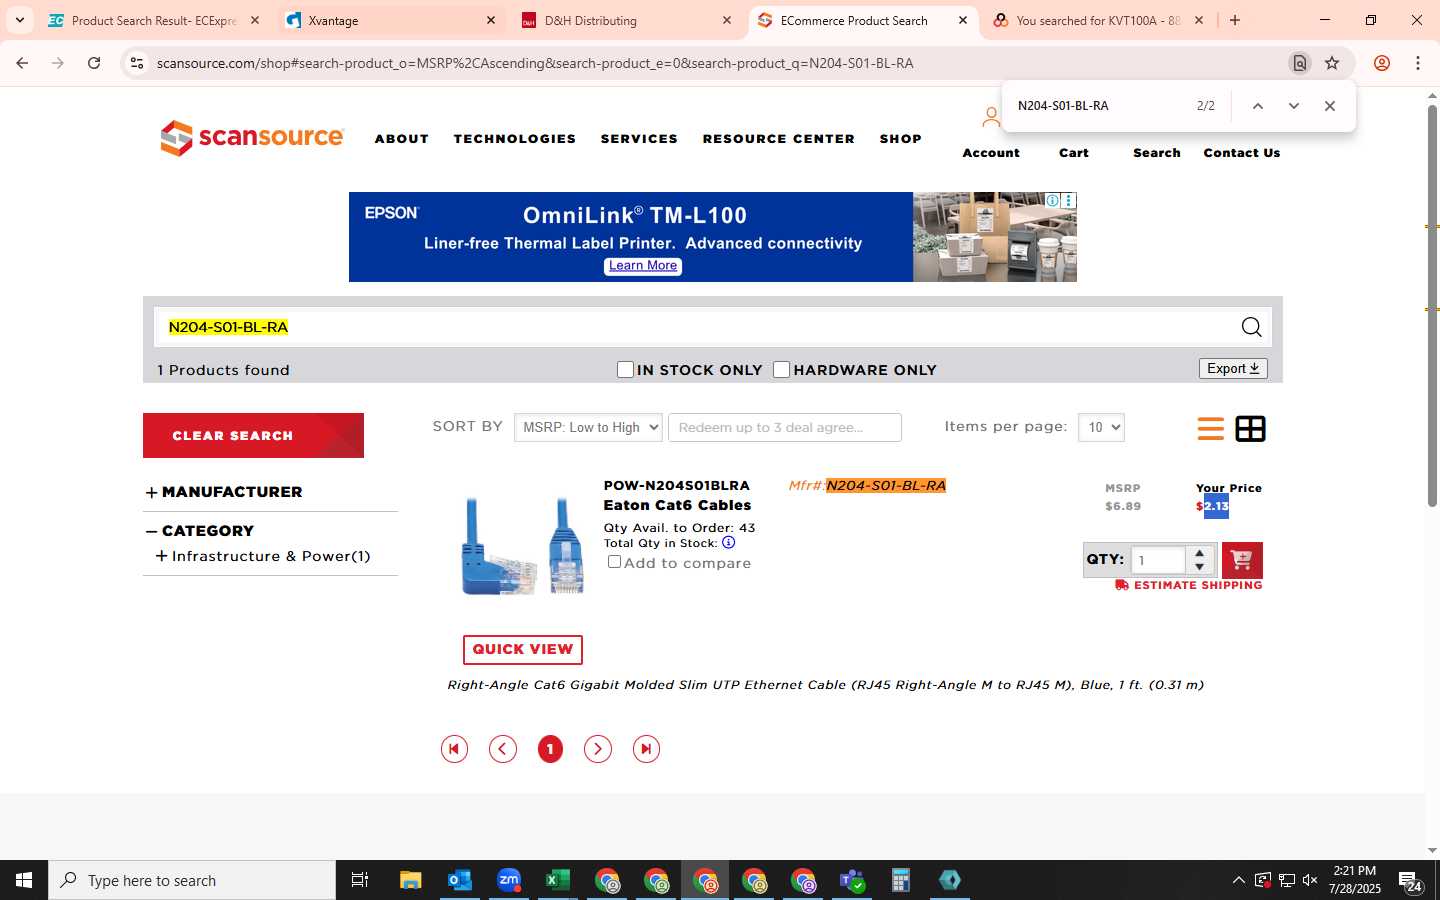Expand the MANUFACTURER filter
The height and width of the screenshot is (900, 1440).
[152, 493]
